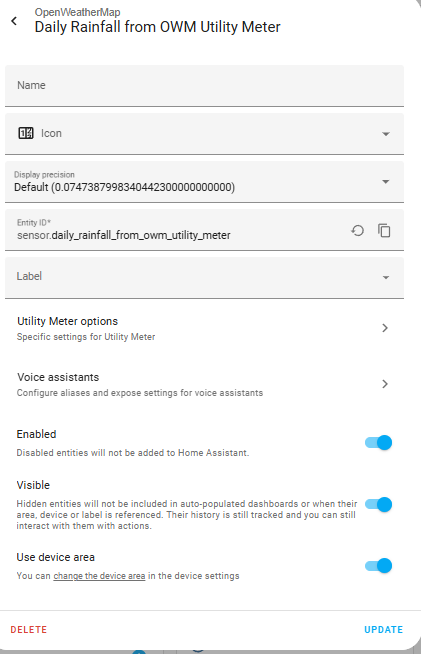Click the red DELETE button
Image resolution: width=421 pixels, height=654 pixels.
28,629
